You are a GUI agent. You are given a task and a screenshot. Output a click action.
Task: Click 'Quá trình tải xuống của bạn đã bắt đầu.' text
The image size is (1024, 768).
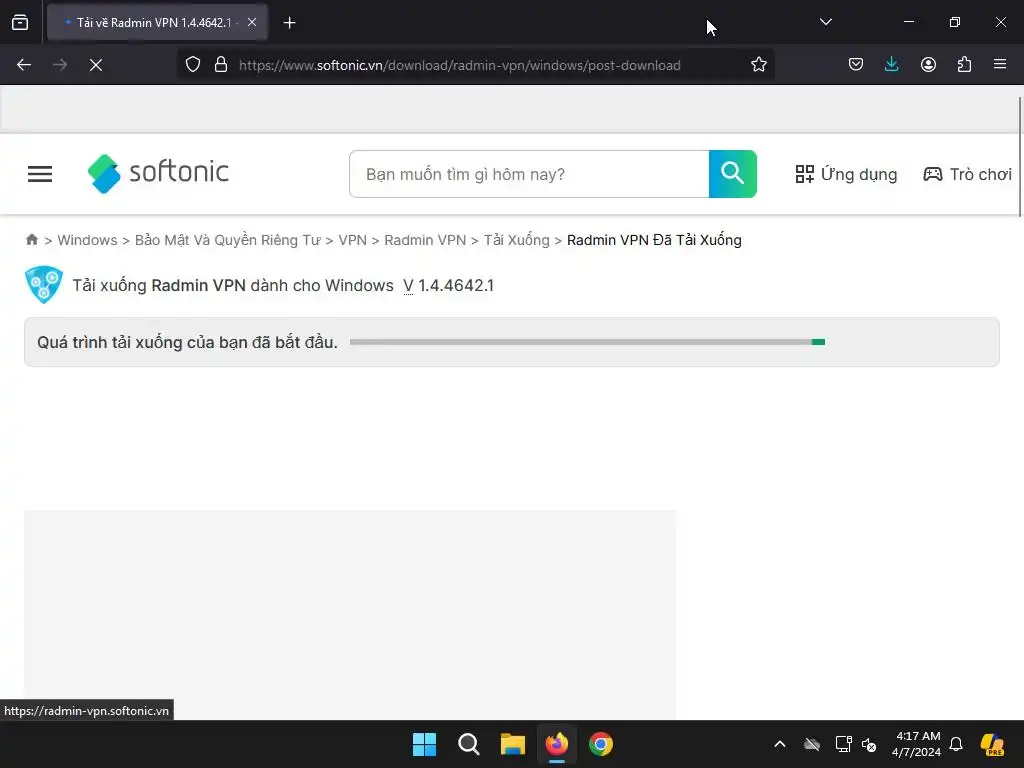pyautogui.click(x=187, y=342)
